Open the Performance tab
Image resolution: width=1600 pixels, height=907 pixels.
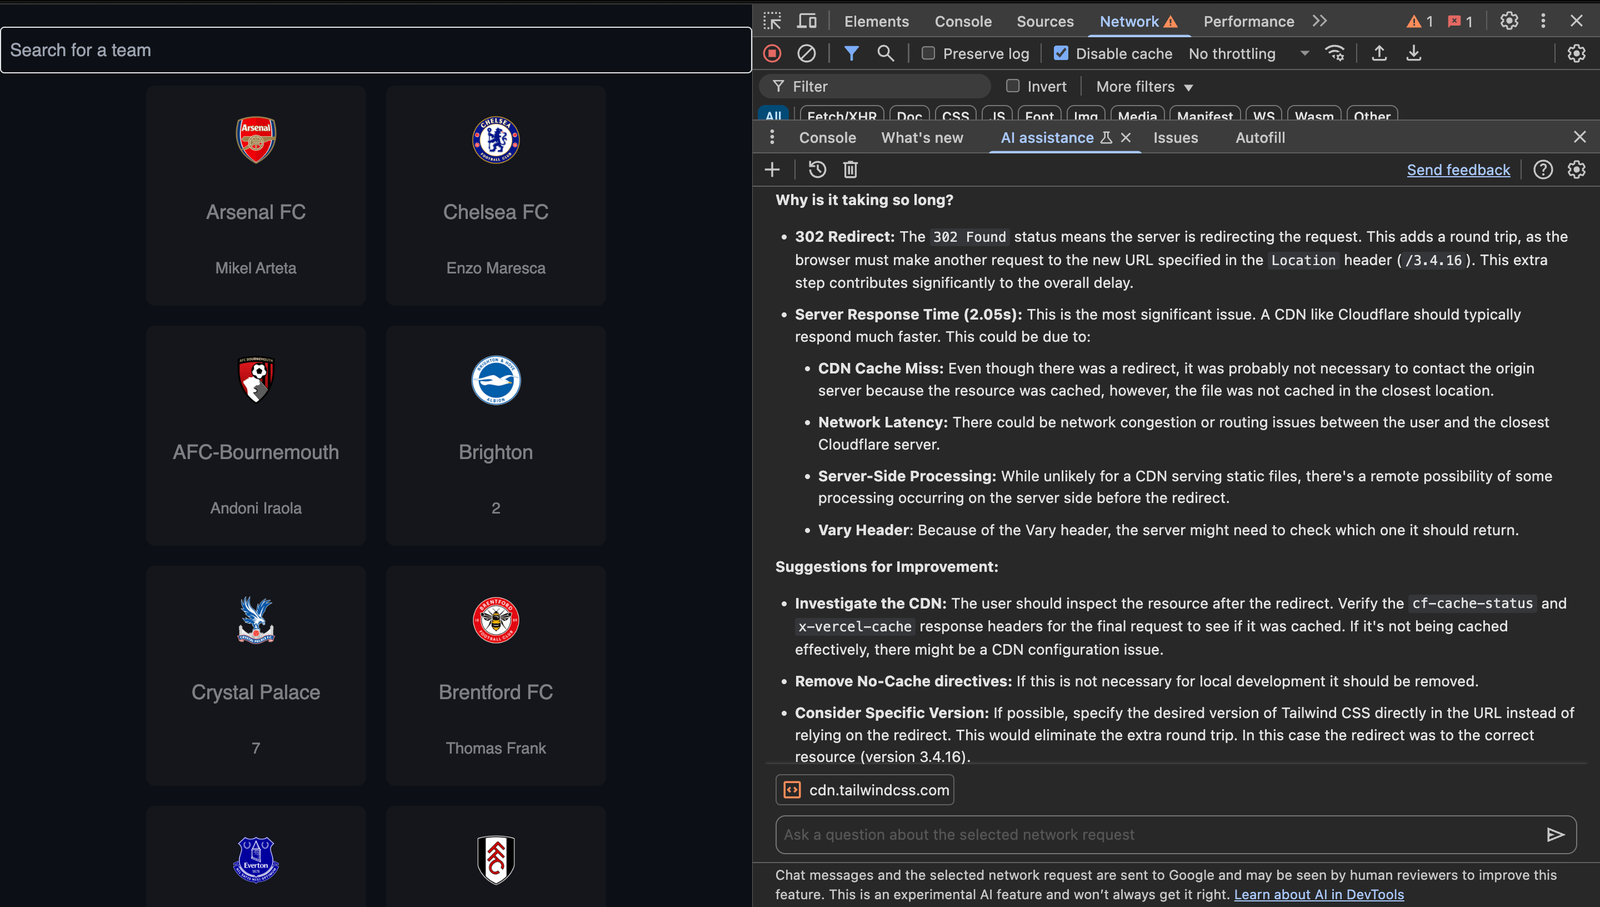pyautogui.click(x=1249, y=21)
